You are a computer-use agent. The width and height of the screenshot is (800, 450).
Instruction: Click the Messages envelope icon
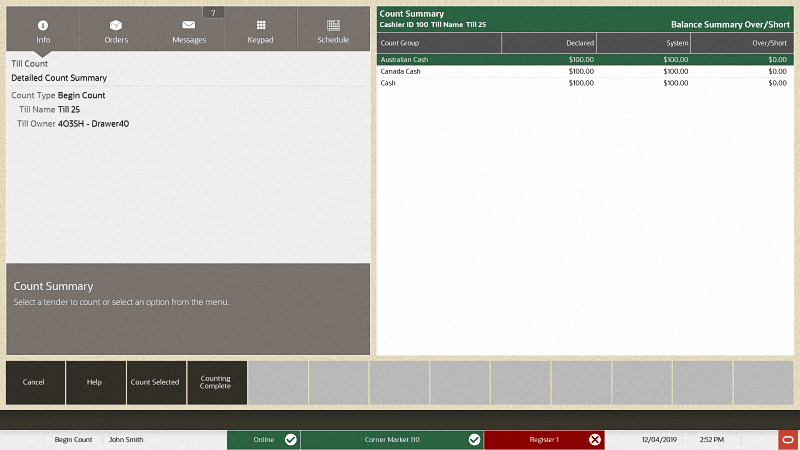pyautogui.click(x=189, y=24)
